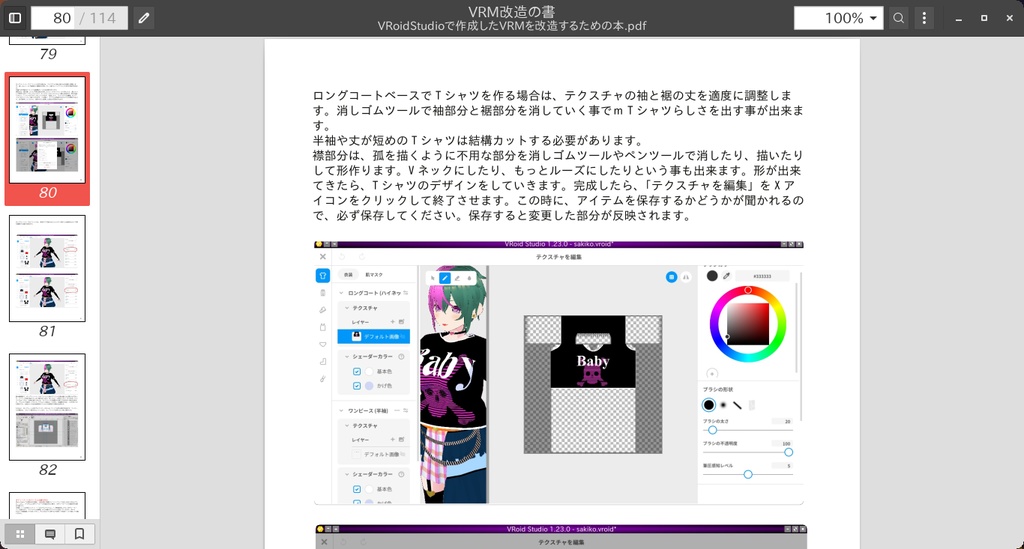The height and width of the screenshot is (549, 1024).
Task: Collapse lower シェーダーカラー group under ワンピース
Action: tap(347, 474)
